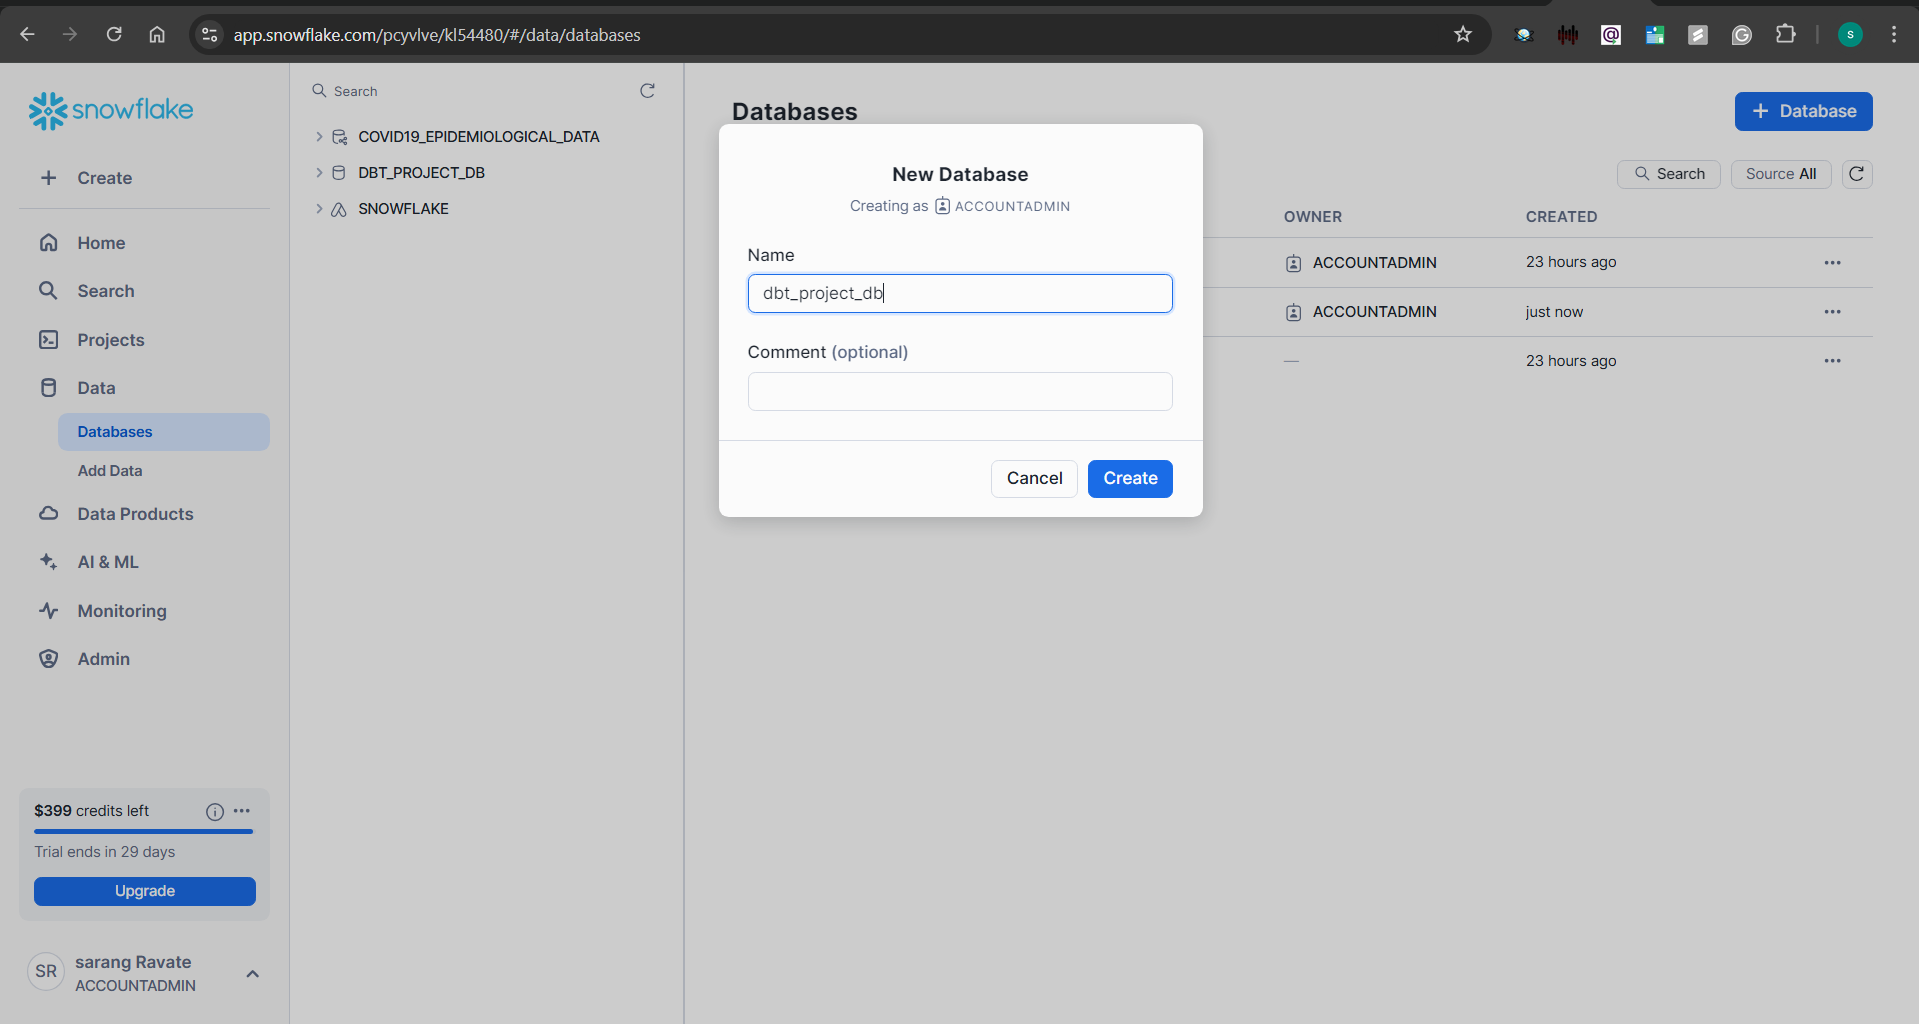
Task: Open actions for just now row
Action: coord(1832,312)
